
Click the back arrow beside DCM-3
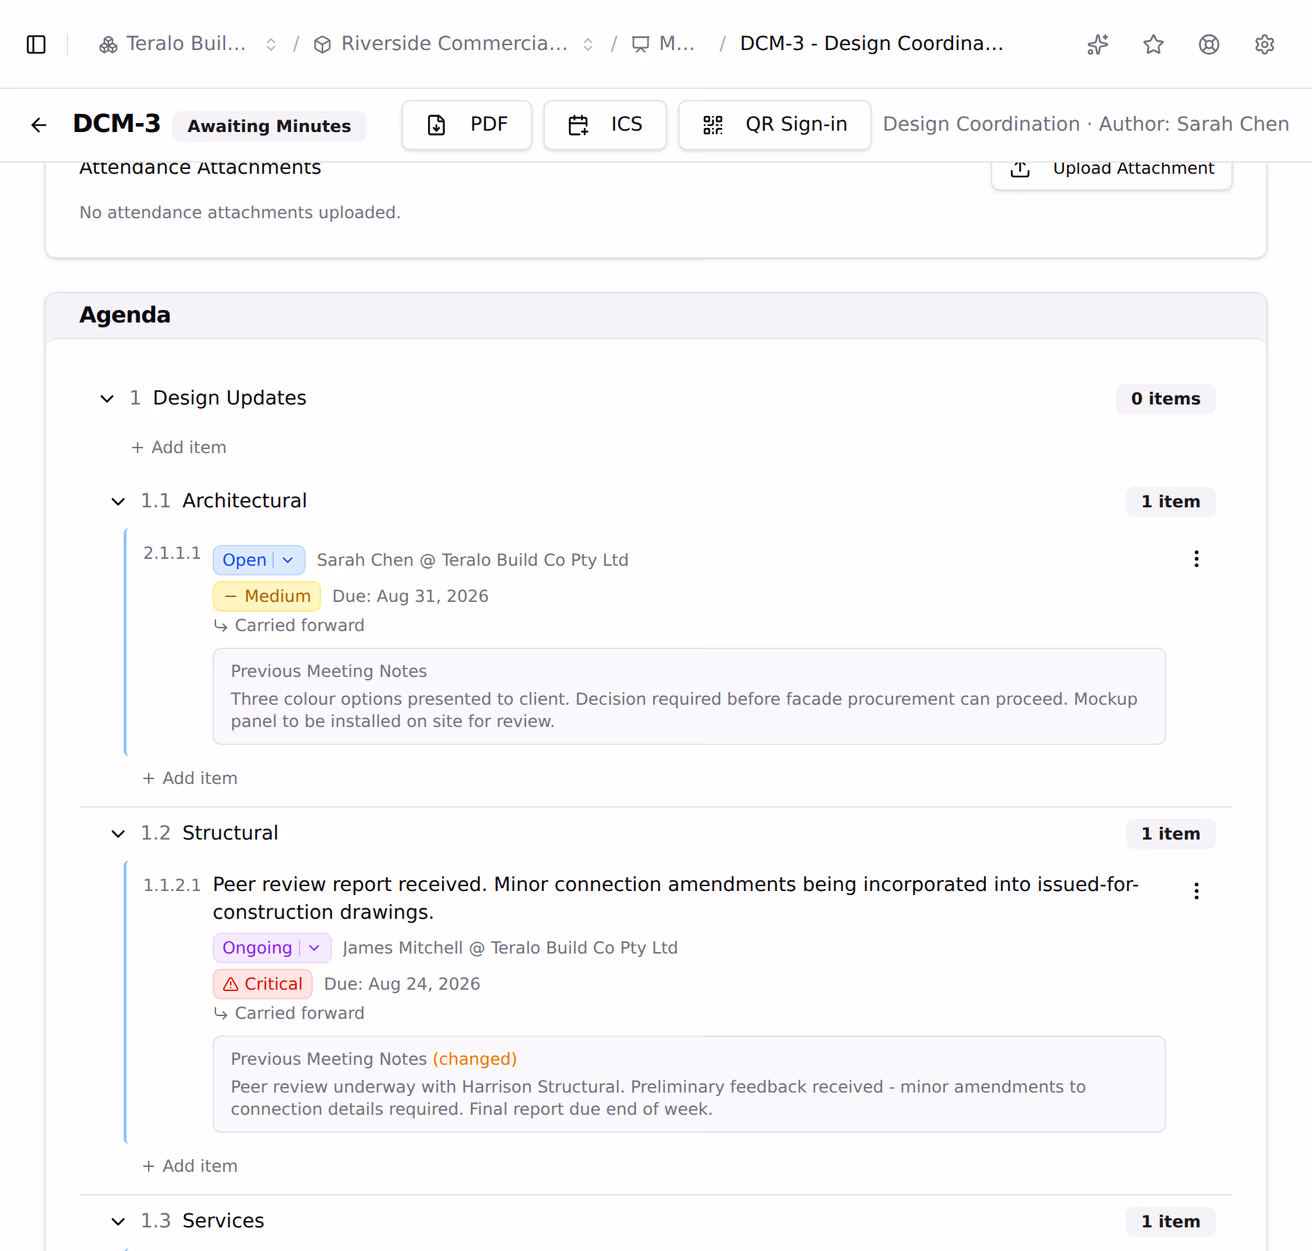click(x=39, y=125)
